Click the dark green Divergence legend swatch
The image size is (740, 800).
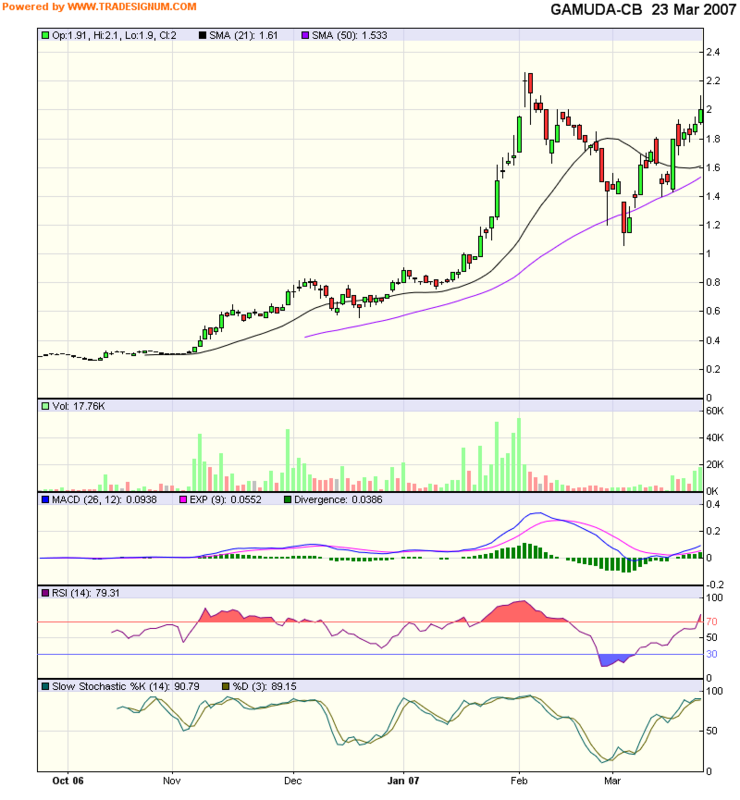pyautogui.click(x=287, y=500)
